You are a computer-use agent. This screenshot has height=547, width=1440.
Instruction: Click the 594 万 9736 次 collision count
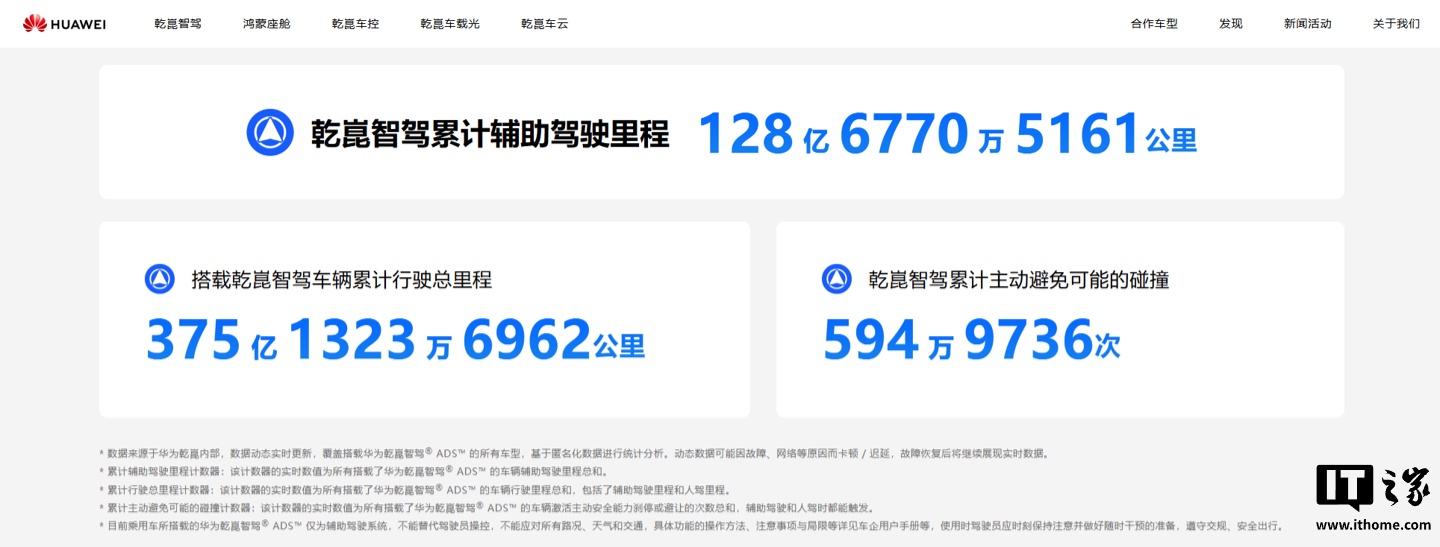[972, 340]
